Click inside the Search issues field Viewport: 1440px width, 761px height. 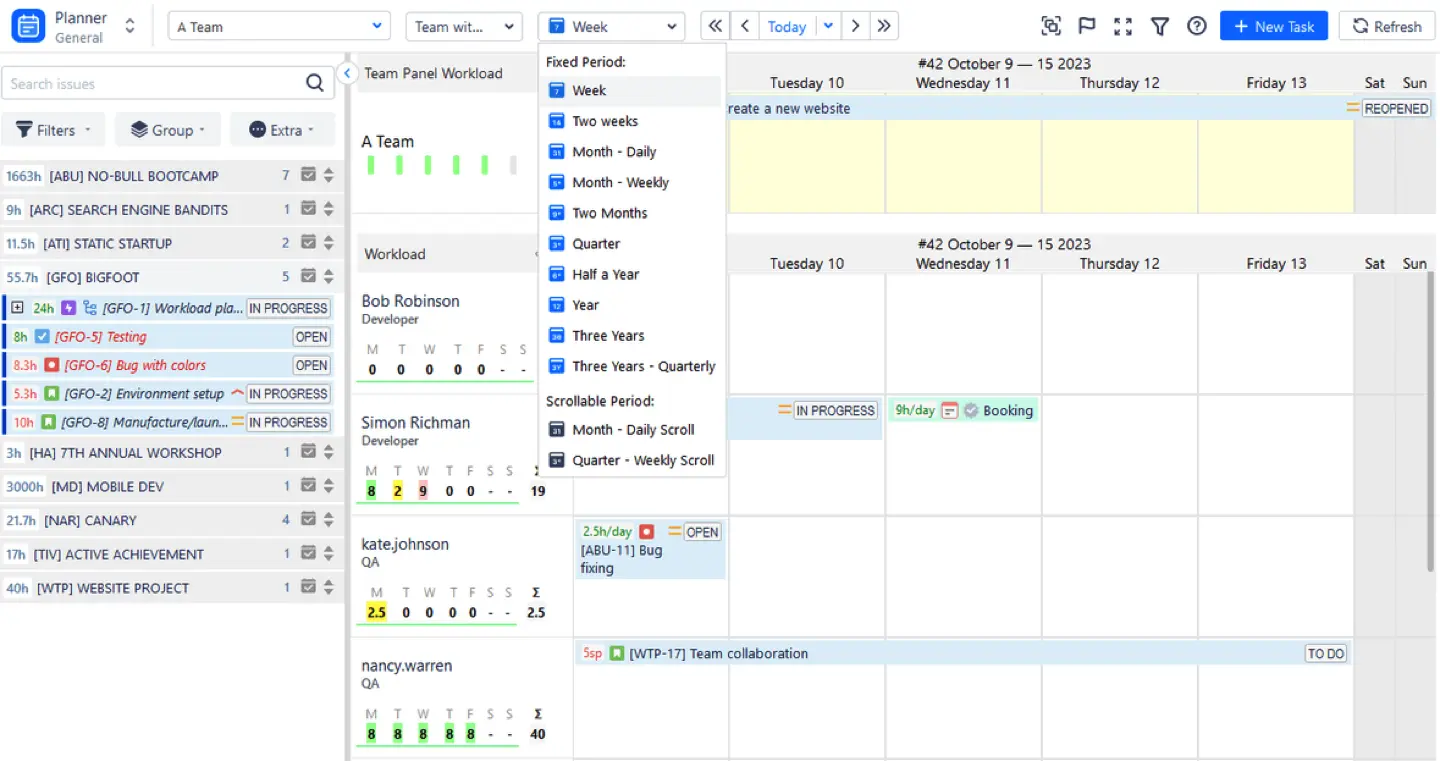pyautogui.click(x=160, y=83)
